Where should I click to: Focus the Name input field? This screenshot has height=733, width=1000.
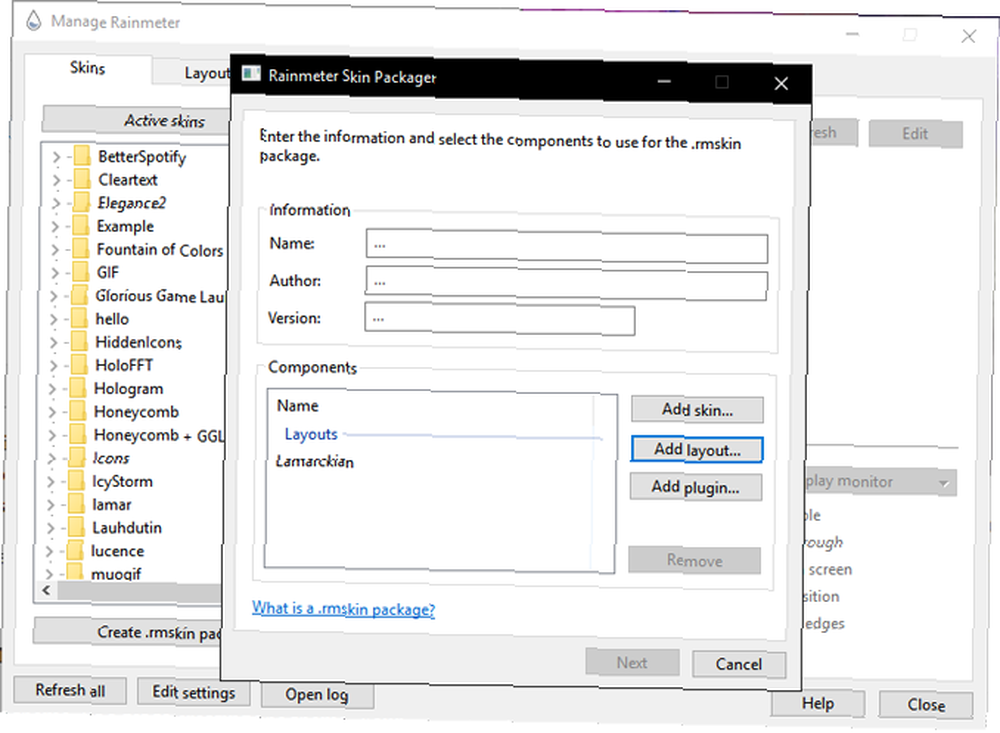pyautogui.click(x=566, y=246)
